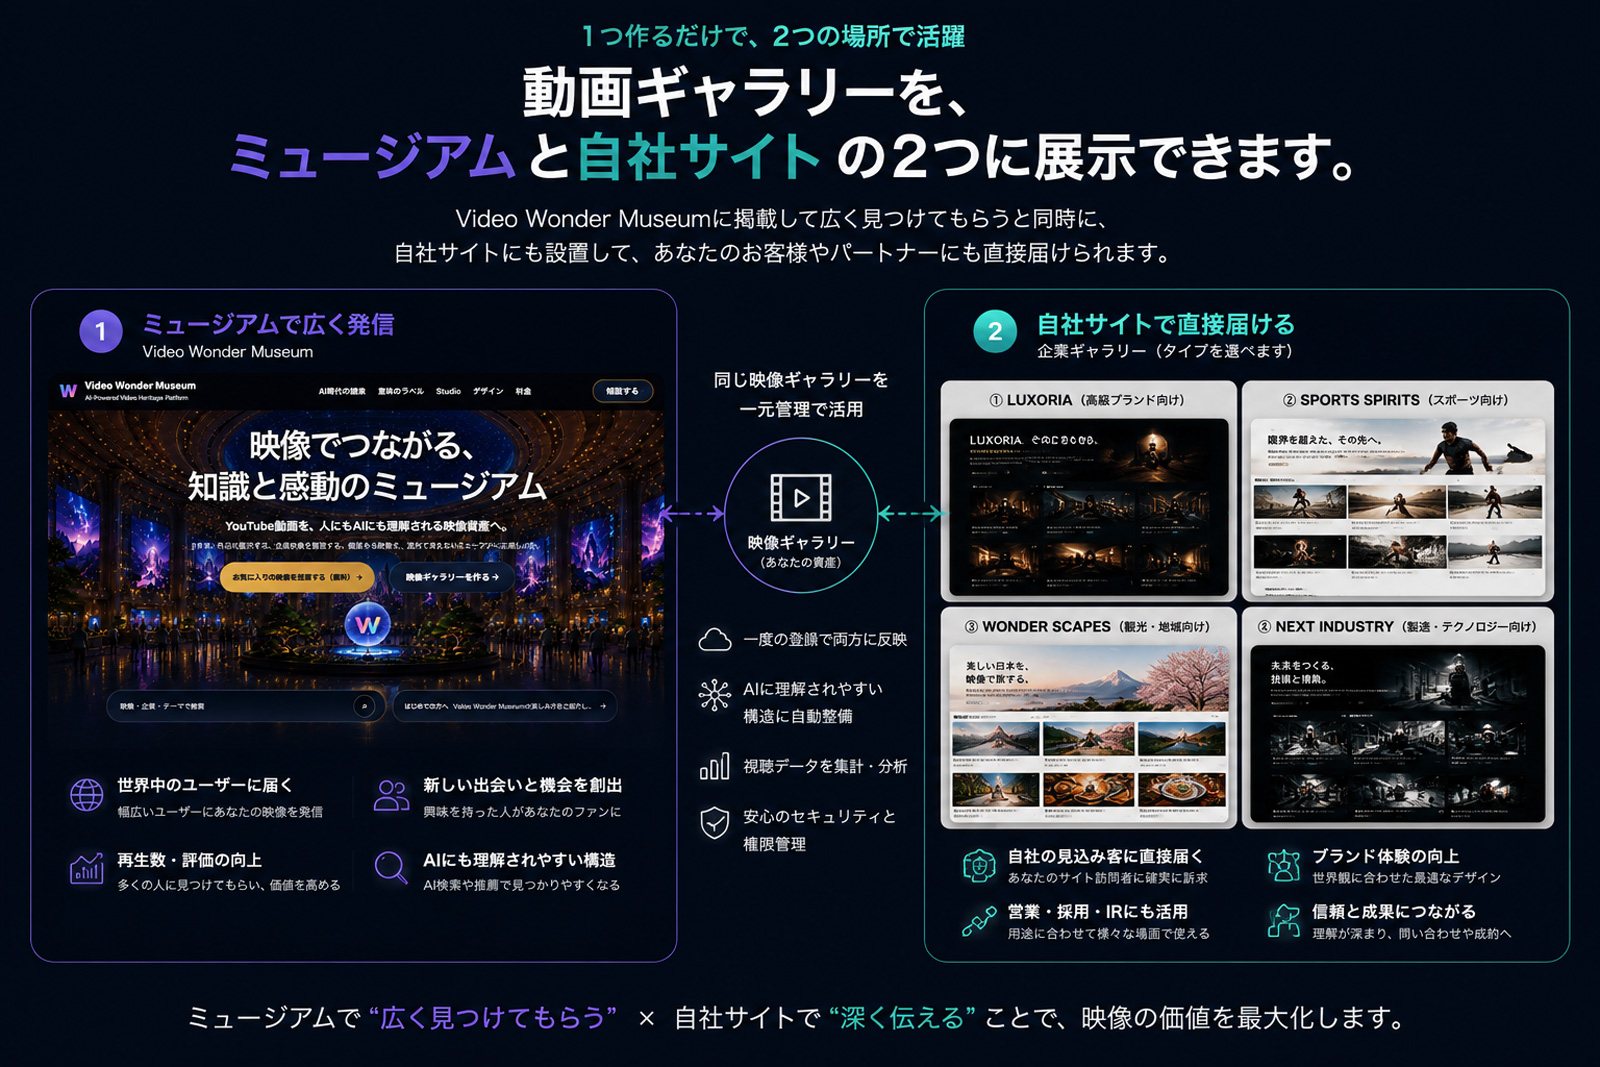This screenshot has height=1067, width=1600.
Task: Select the SPORTS SPIRITS gallery preview card
Action: click(1398, 491)
